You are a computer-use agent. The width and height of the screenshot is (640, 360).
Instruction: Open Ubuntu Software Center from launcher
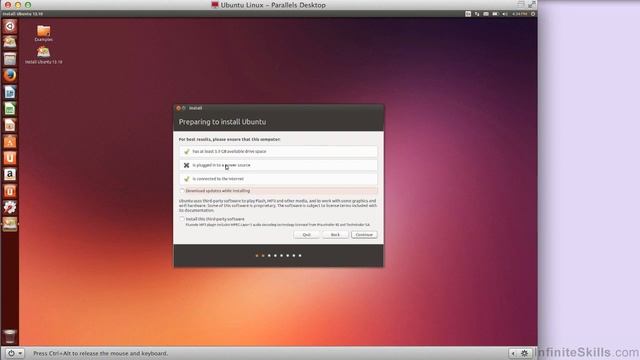(x=10, y=142)
